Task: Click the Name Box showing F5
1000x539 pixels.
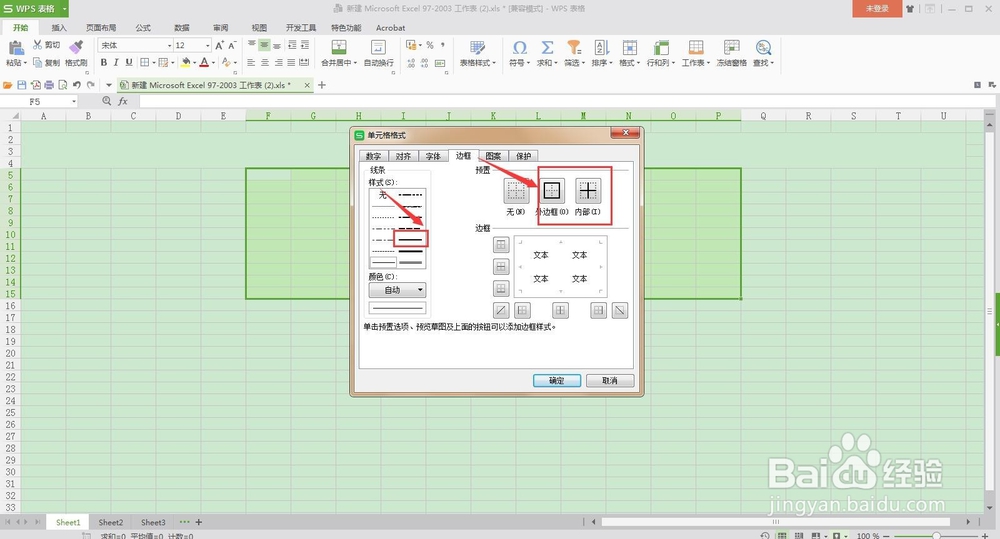Action: pyautogui.click(x=40, y=101)
